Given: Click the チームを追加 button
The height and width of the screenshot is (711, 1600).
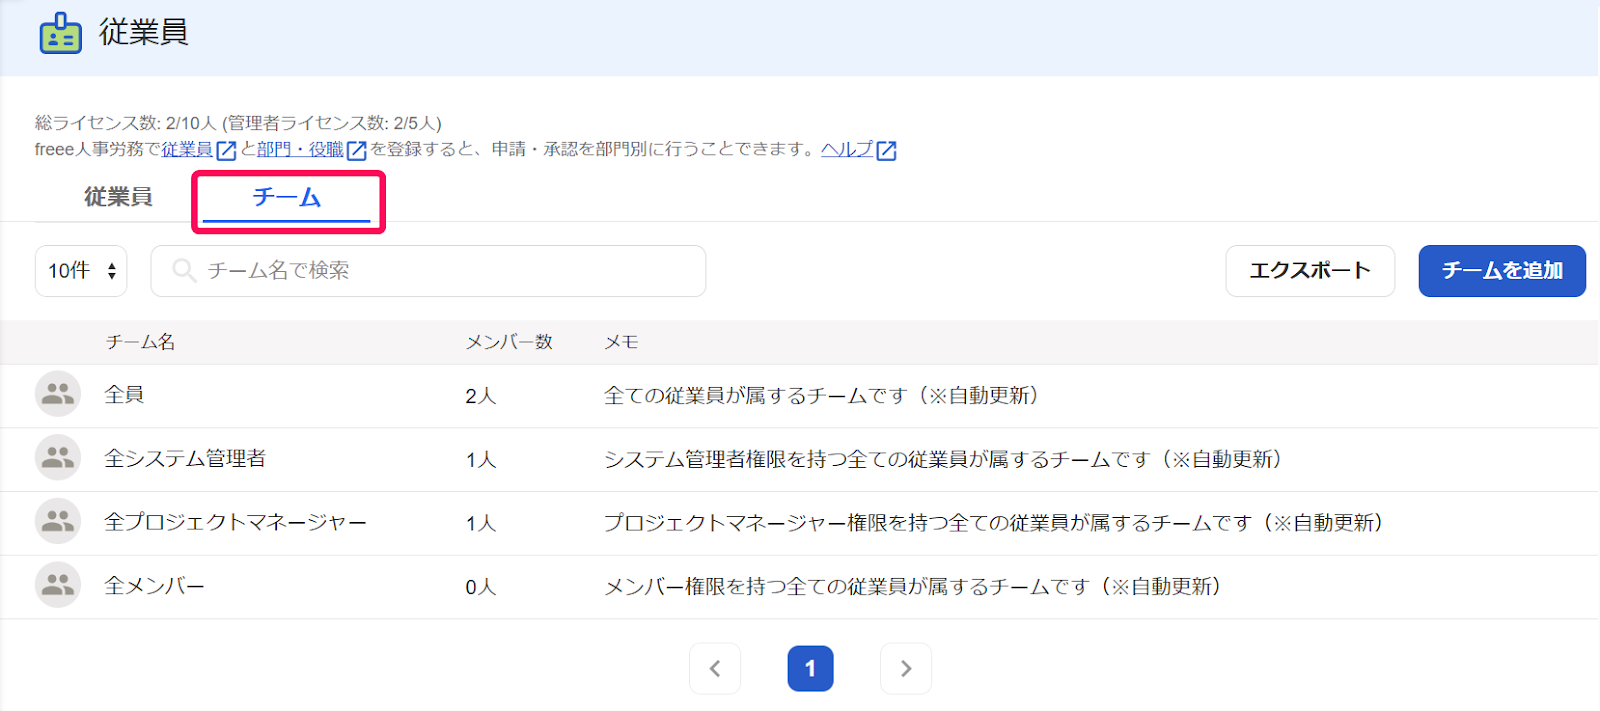Looking at the screenshot, I should pyautogui.click(x=1502, y=271).
